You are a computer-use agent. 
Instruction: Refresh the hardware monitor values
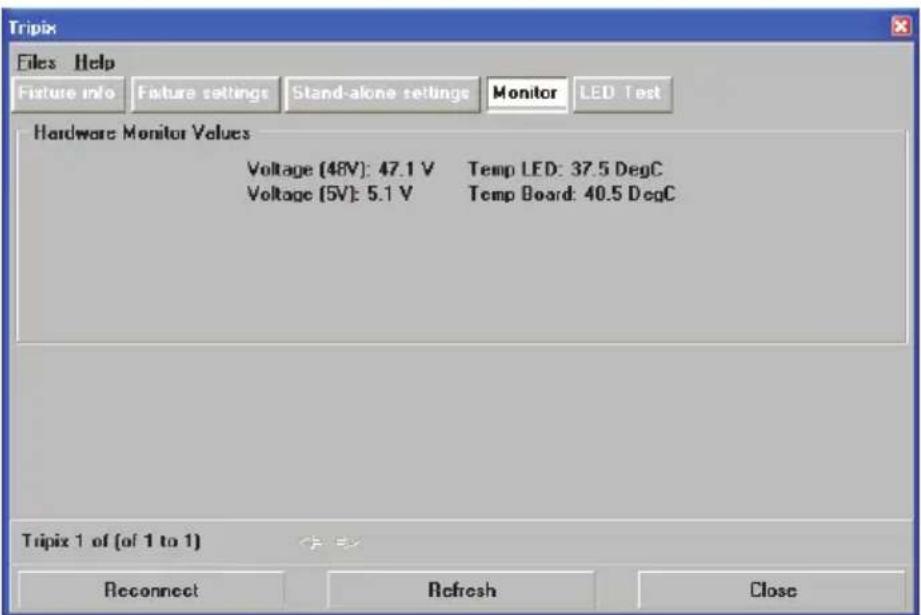(x=462, y=590)
